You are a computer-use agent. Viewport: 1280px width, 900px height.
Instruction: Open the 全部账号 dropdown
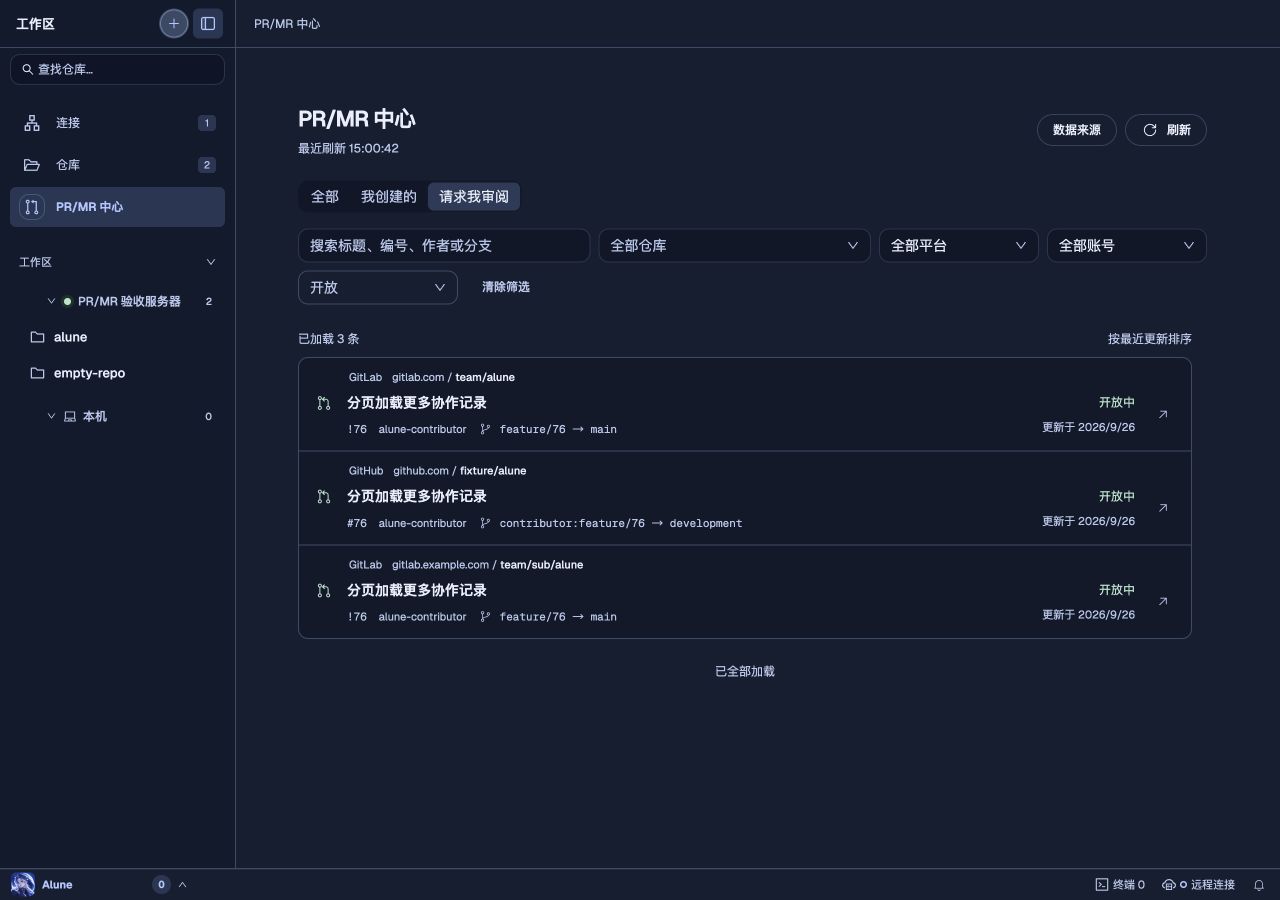coord(1126,245)
